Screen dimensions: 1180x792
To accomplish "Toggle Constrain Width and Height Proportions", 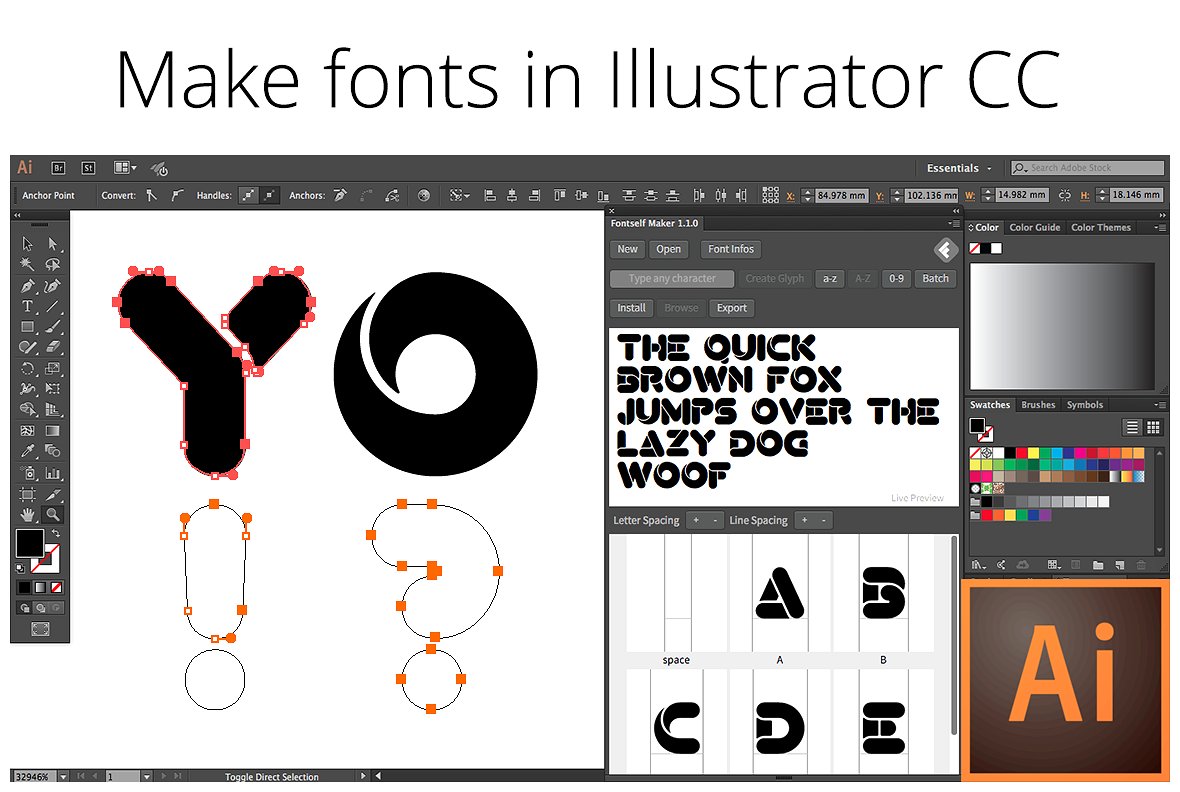I will 1065,195.
